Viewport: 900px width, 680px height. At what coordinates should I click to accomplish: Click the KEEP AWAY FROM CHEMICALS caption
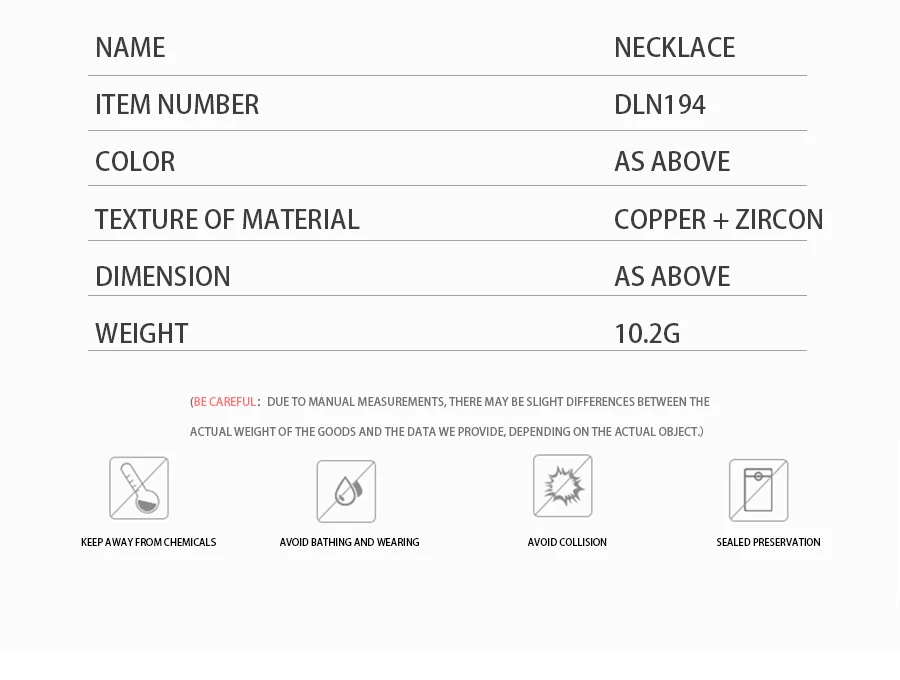click(x=149, y=542)
